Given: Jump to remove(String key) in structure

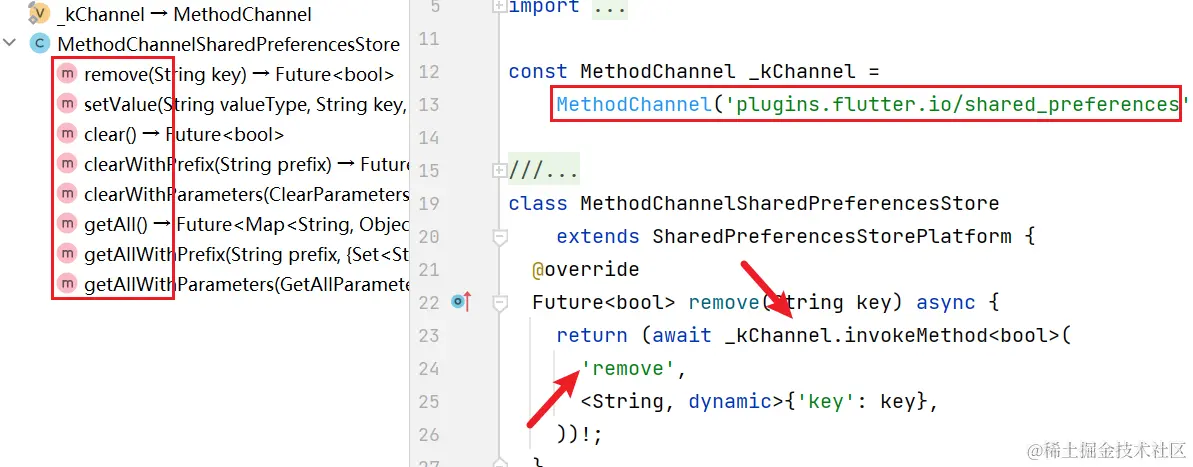Looking at the screenshot, I should click(x=239, y=74).
